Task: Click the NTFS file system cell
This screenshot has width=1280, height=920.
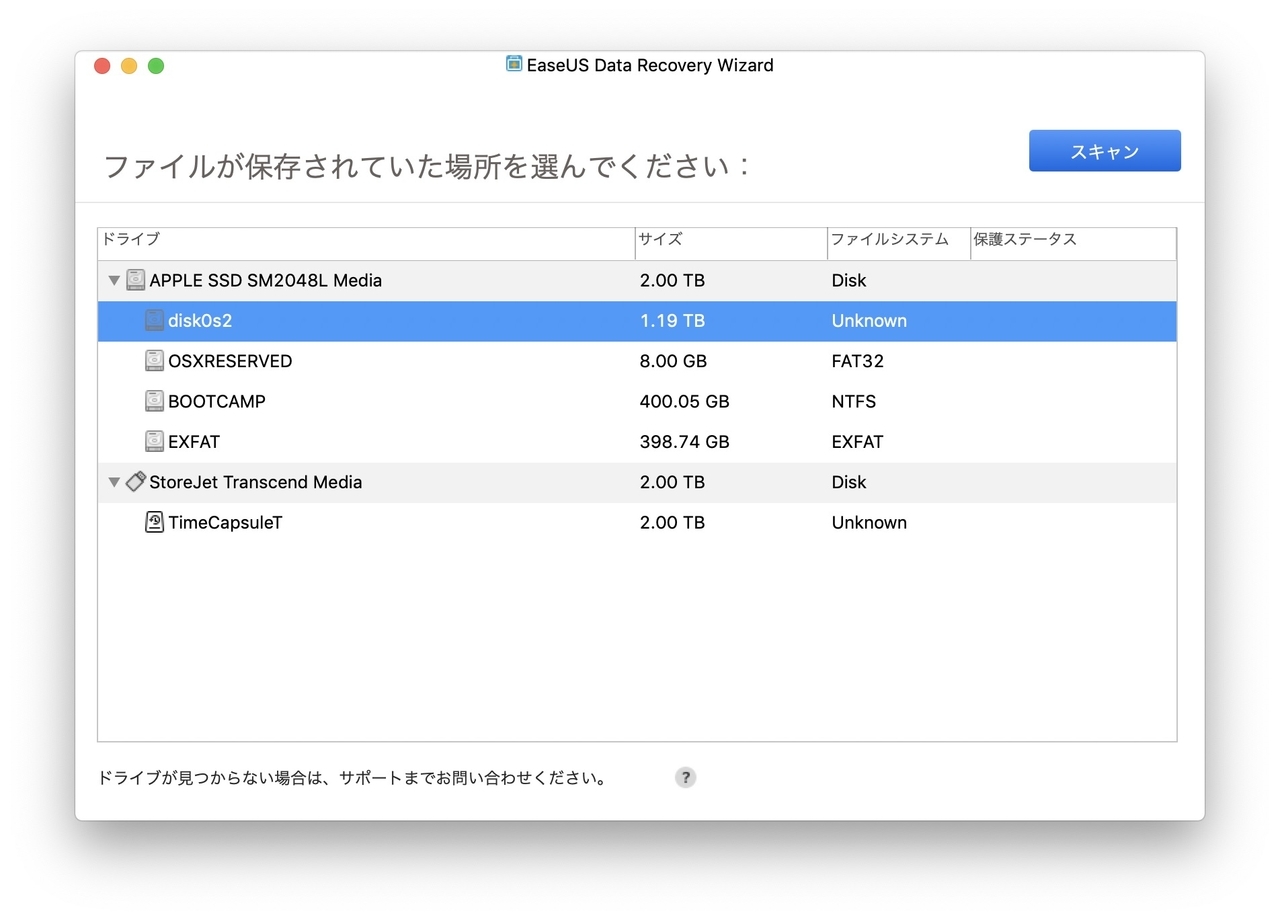Action: [x=853, y=401]
